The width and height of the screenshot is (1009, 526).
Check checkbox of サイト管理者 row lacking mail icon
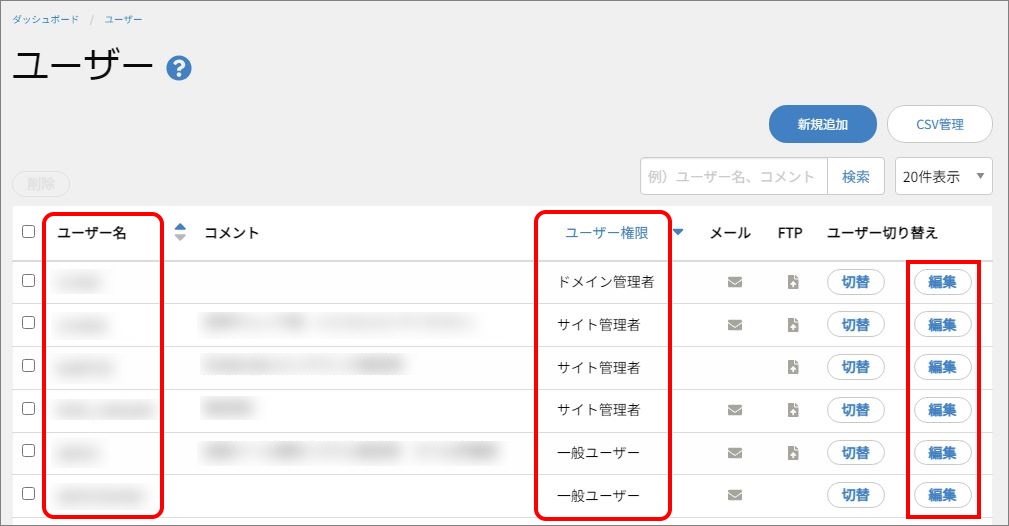click(x=28, y=365)
